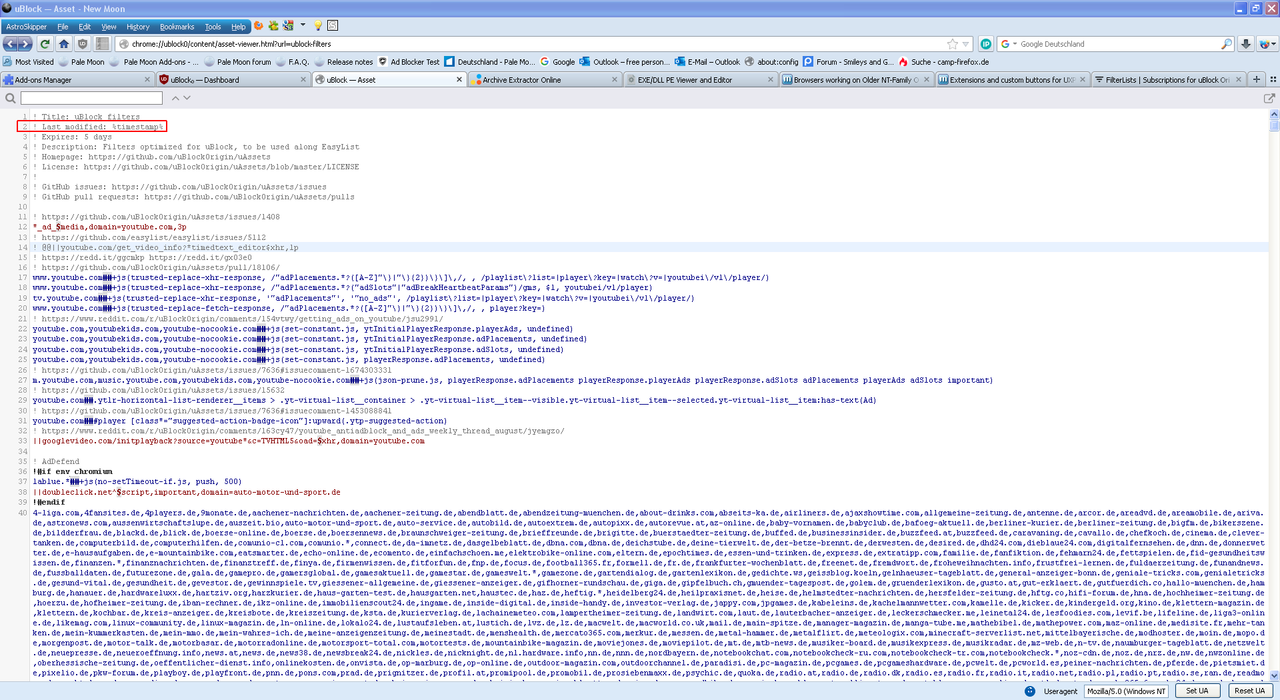Open E-Mail – Outlook bookmark
1280x700 pixels.
tap(707, 62)
